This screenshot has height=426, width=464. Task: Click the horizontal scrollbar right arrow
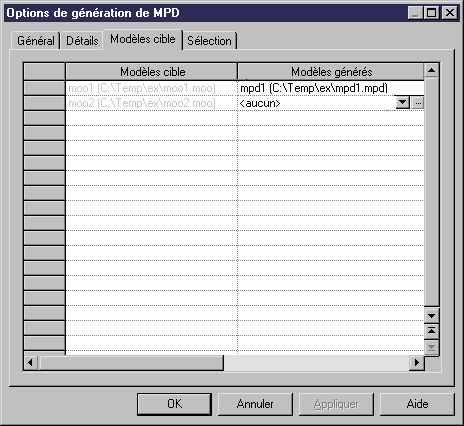[x=417, y=363]
